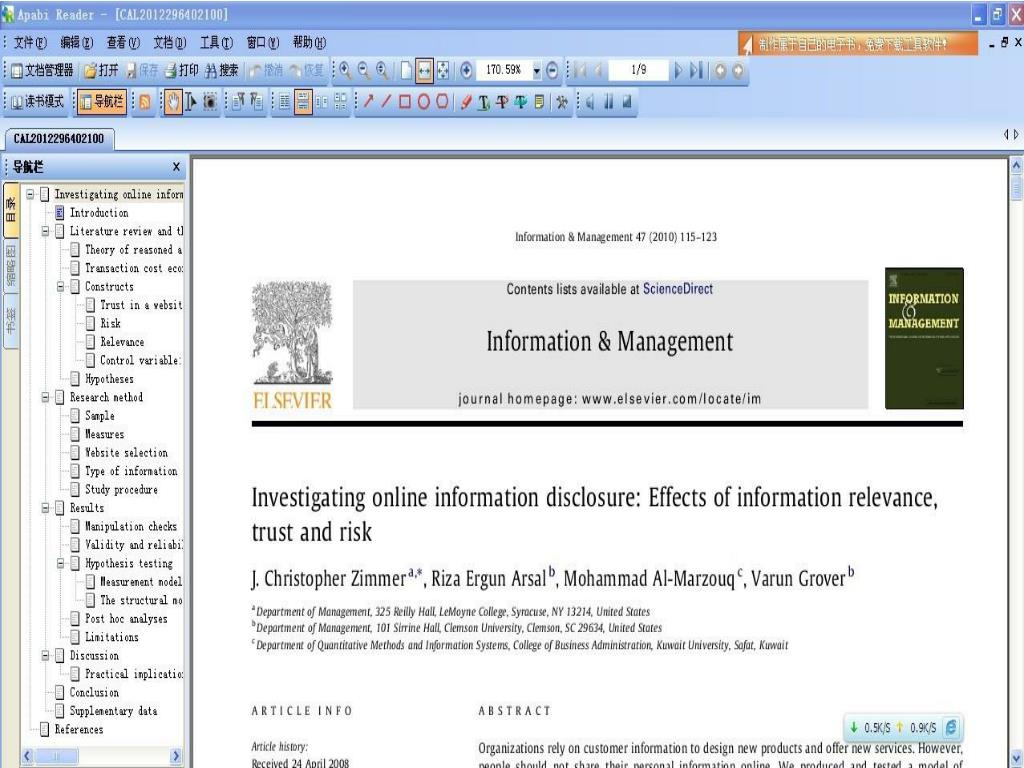This screenshot has width=1024, height=768.
Task: Click the round plus zoom button
Action: (x=466, y=71)
